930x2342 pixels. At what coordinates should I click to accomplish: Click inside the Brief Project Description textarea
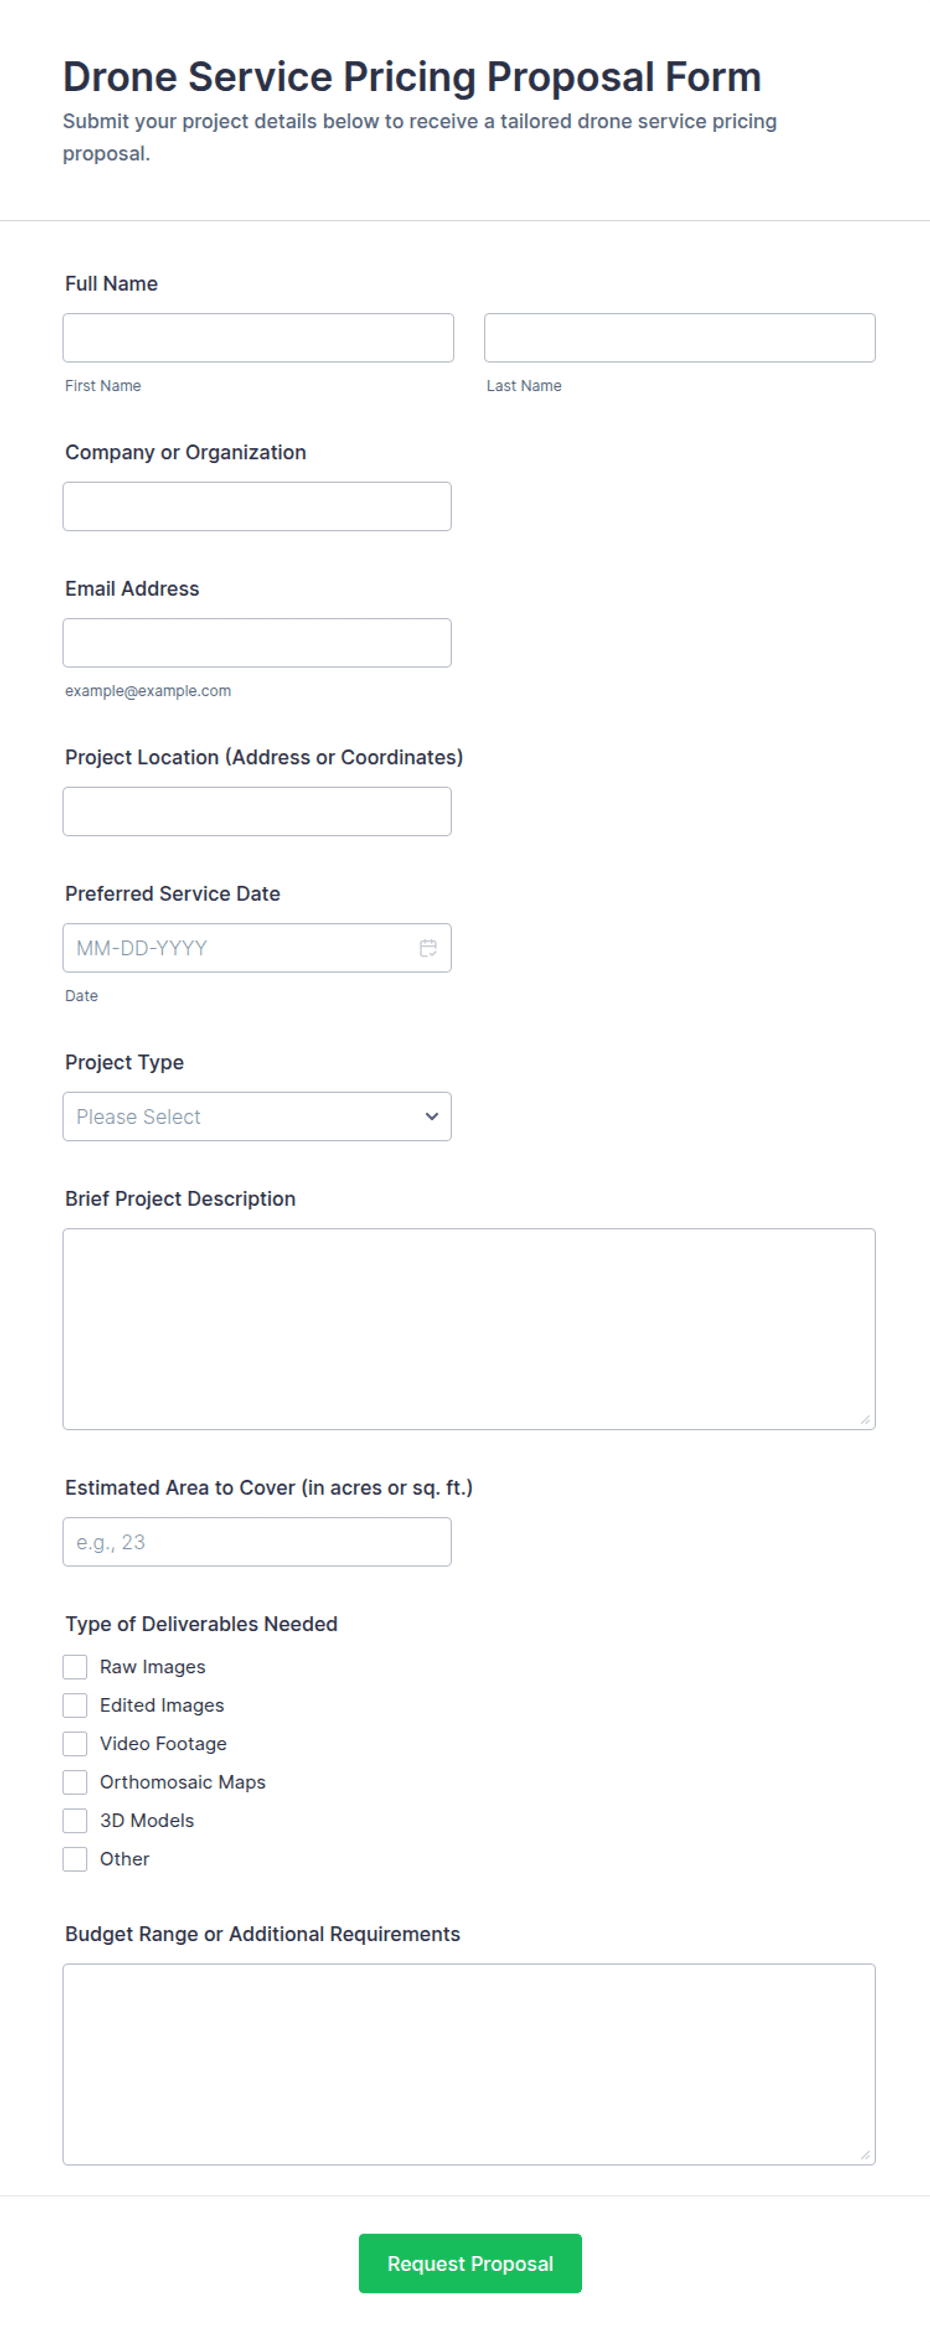pos(469,1329)
